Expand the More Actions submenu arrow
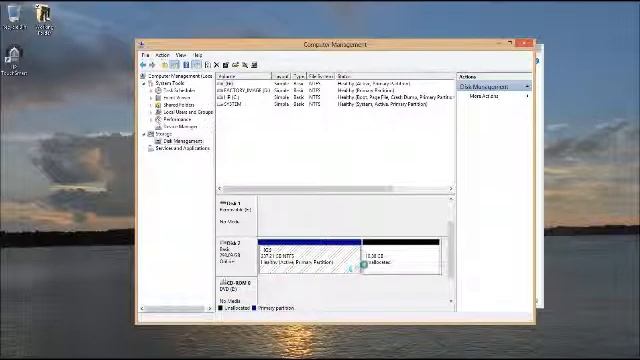 coord(527,96)
